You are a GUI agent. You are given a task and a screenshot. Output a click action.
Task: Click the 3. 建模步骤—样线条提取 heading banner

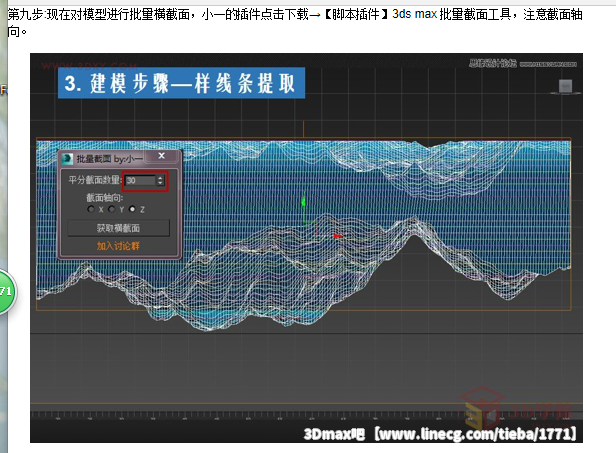coord(182,83)
